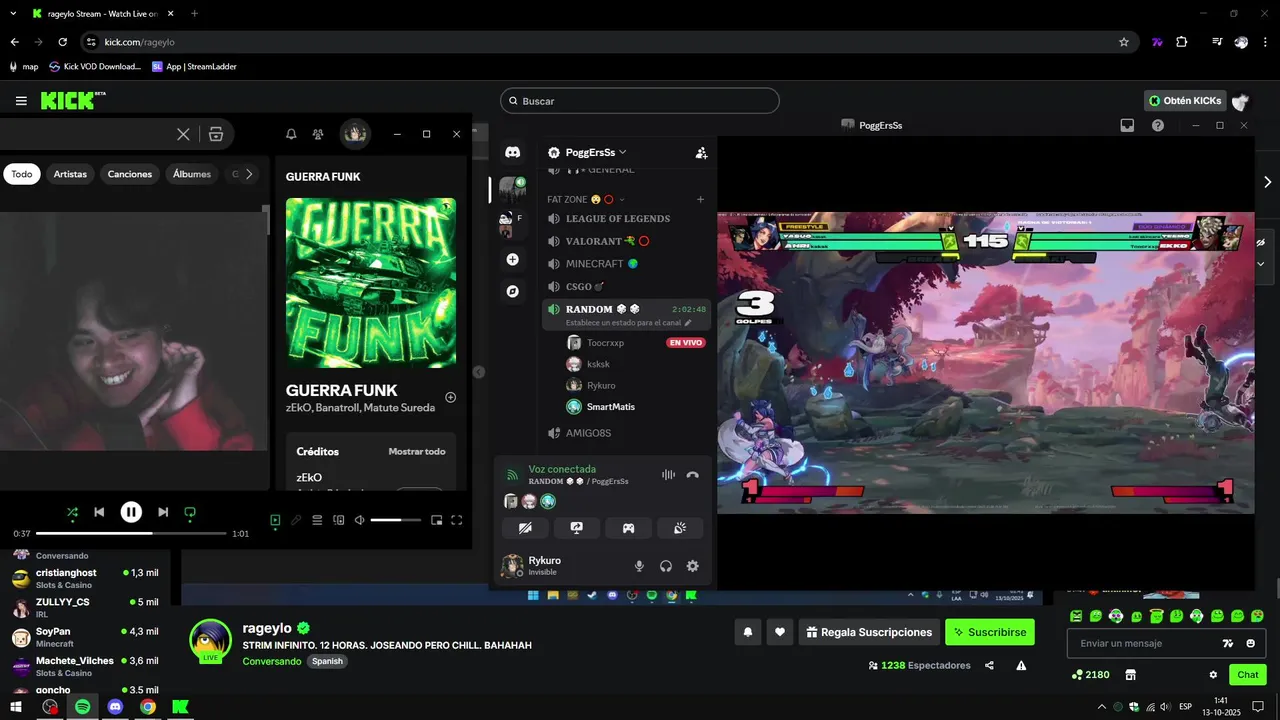Image resolution: width=1280 pixels, height=720 pixels.
Task: Open Discord invite people icon
Action: coord(701,153)
